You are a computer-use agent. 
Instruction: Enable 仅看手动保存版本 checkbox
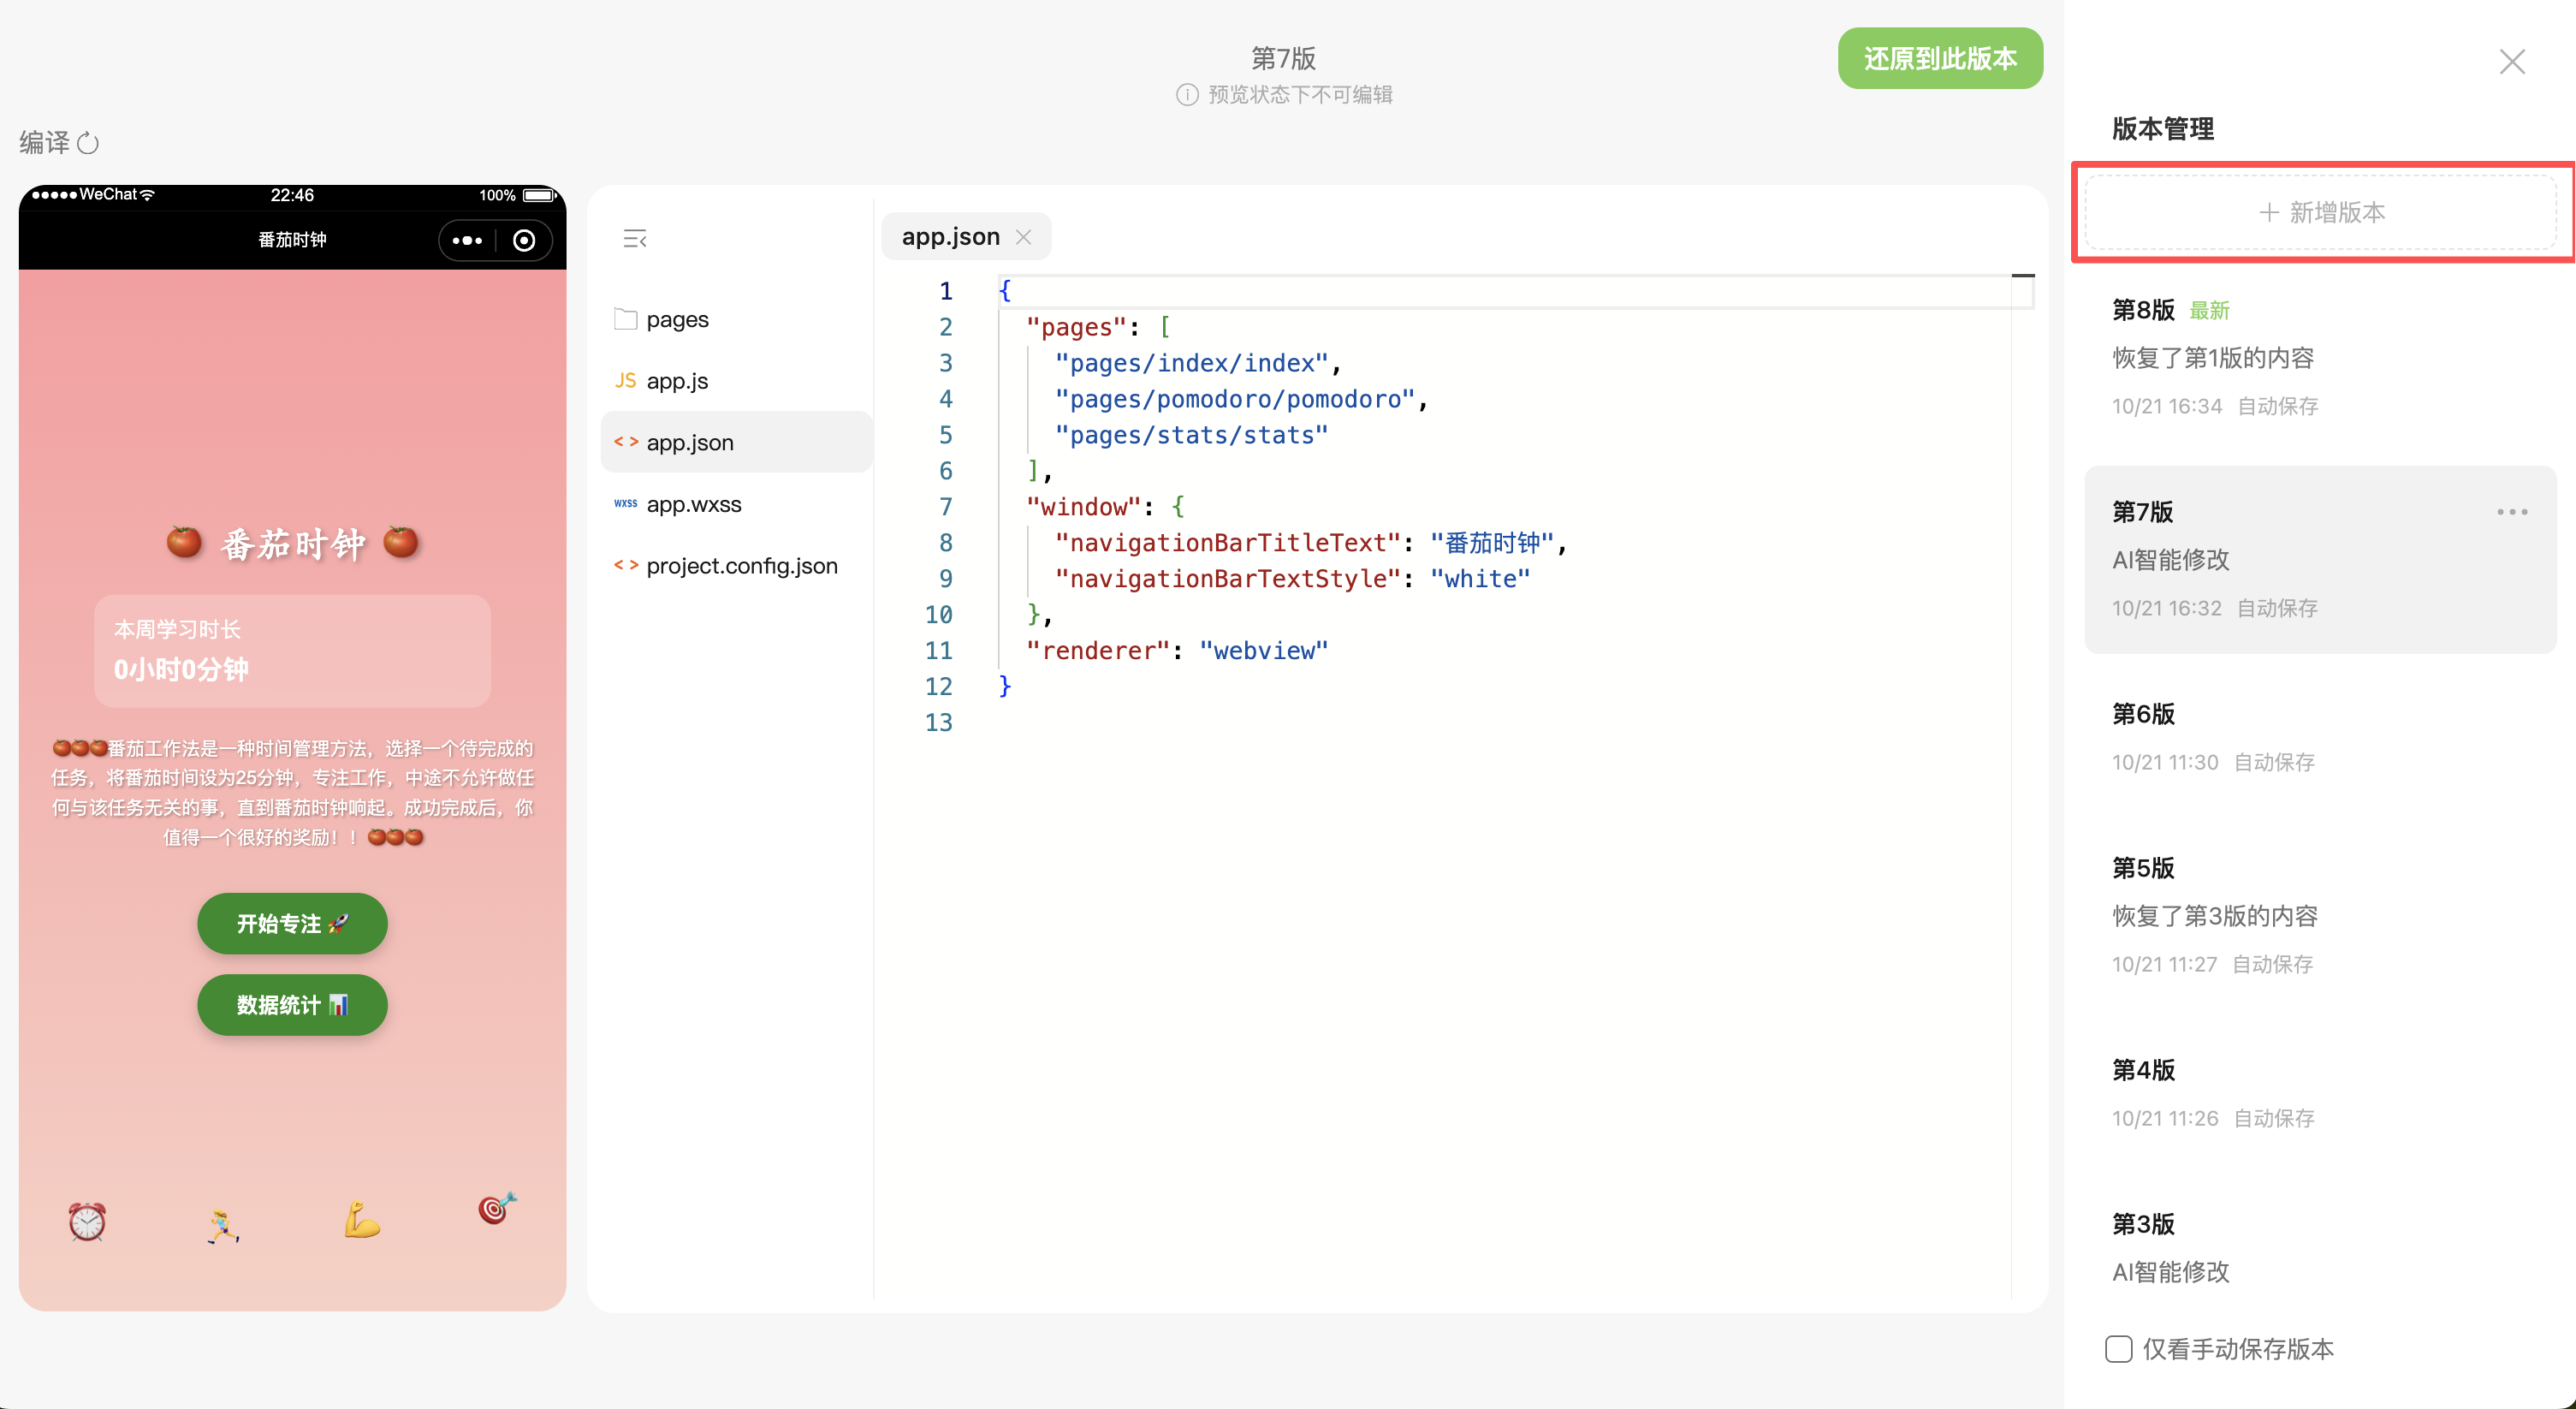click(x=2118, y=1349)
